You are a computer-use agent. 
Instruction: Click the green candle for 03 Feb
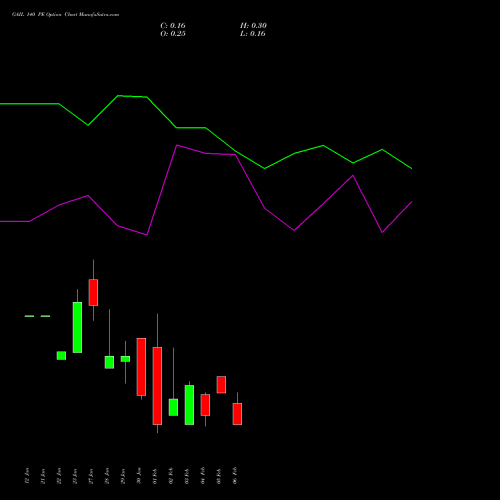pos(189,405)
